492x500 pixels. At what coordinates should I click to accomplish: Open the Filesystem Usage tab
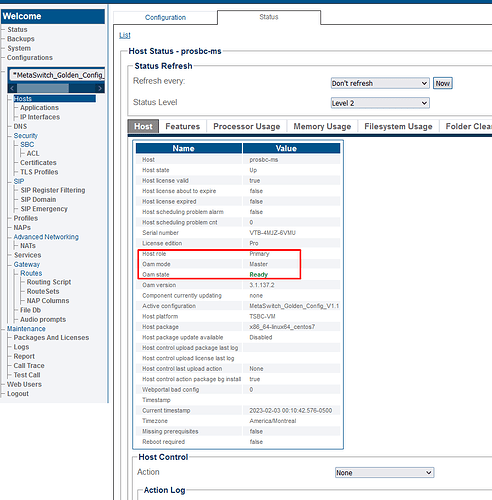coord(398,127)
